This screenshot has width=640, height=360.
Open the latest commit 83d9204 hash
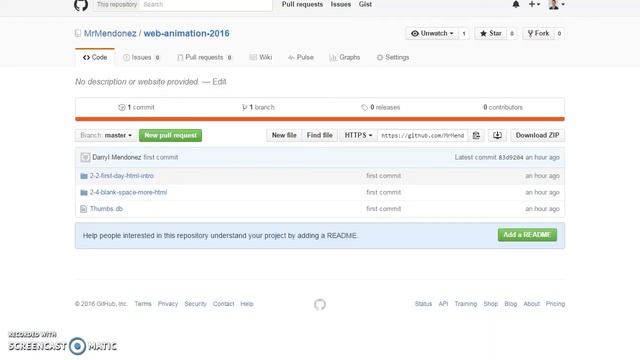[x=511, y=158]
